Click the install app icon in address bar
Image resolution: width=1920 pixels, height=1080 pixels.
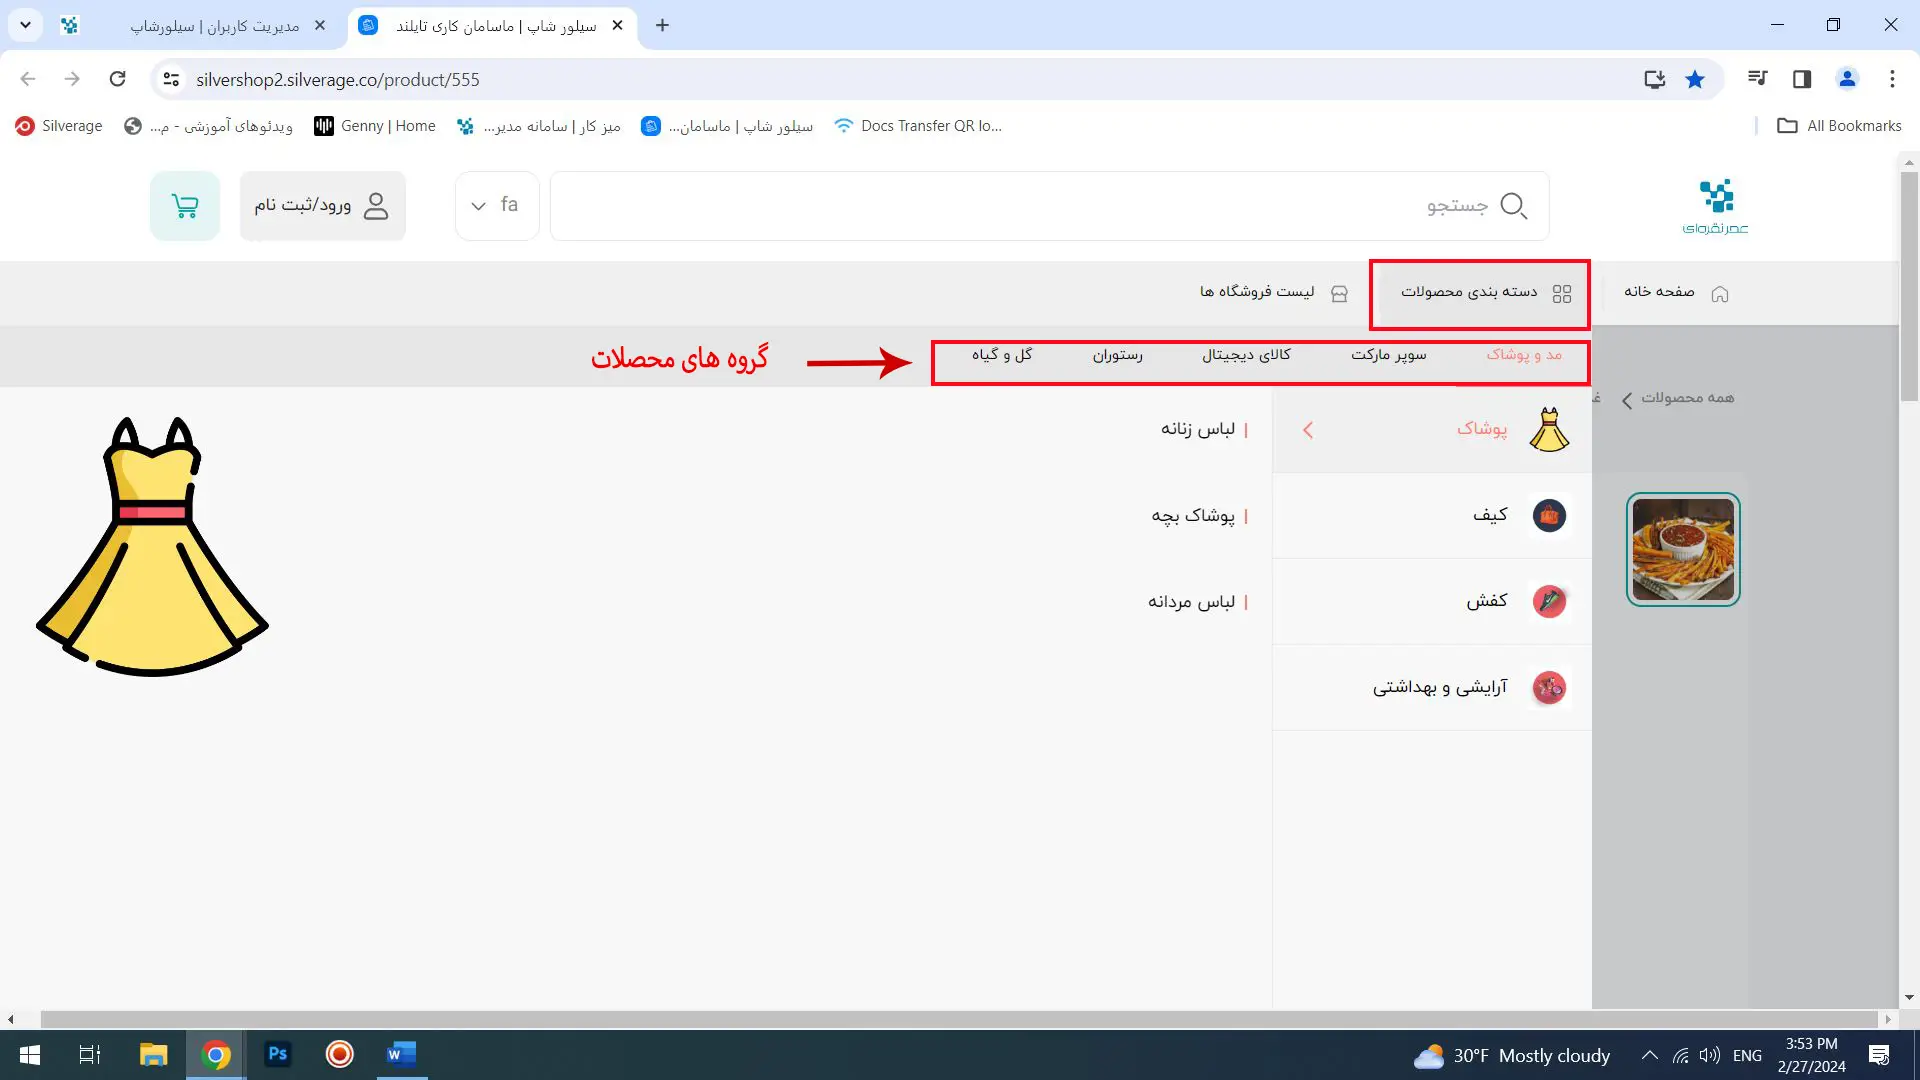pyautogui.click(x=1654, y=79)
